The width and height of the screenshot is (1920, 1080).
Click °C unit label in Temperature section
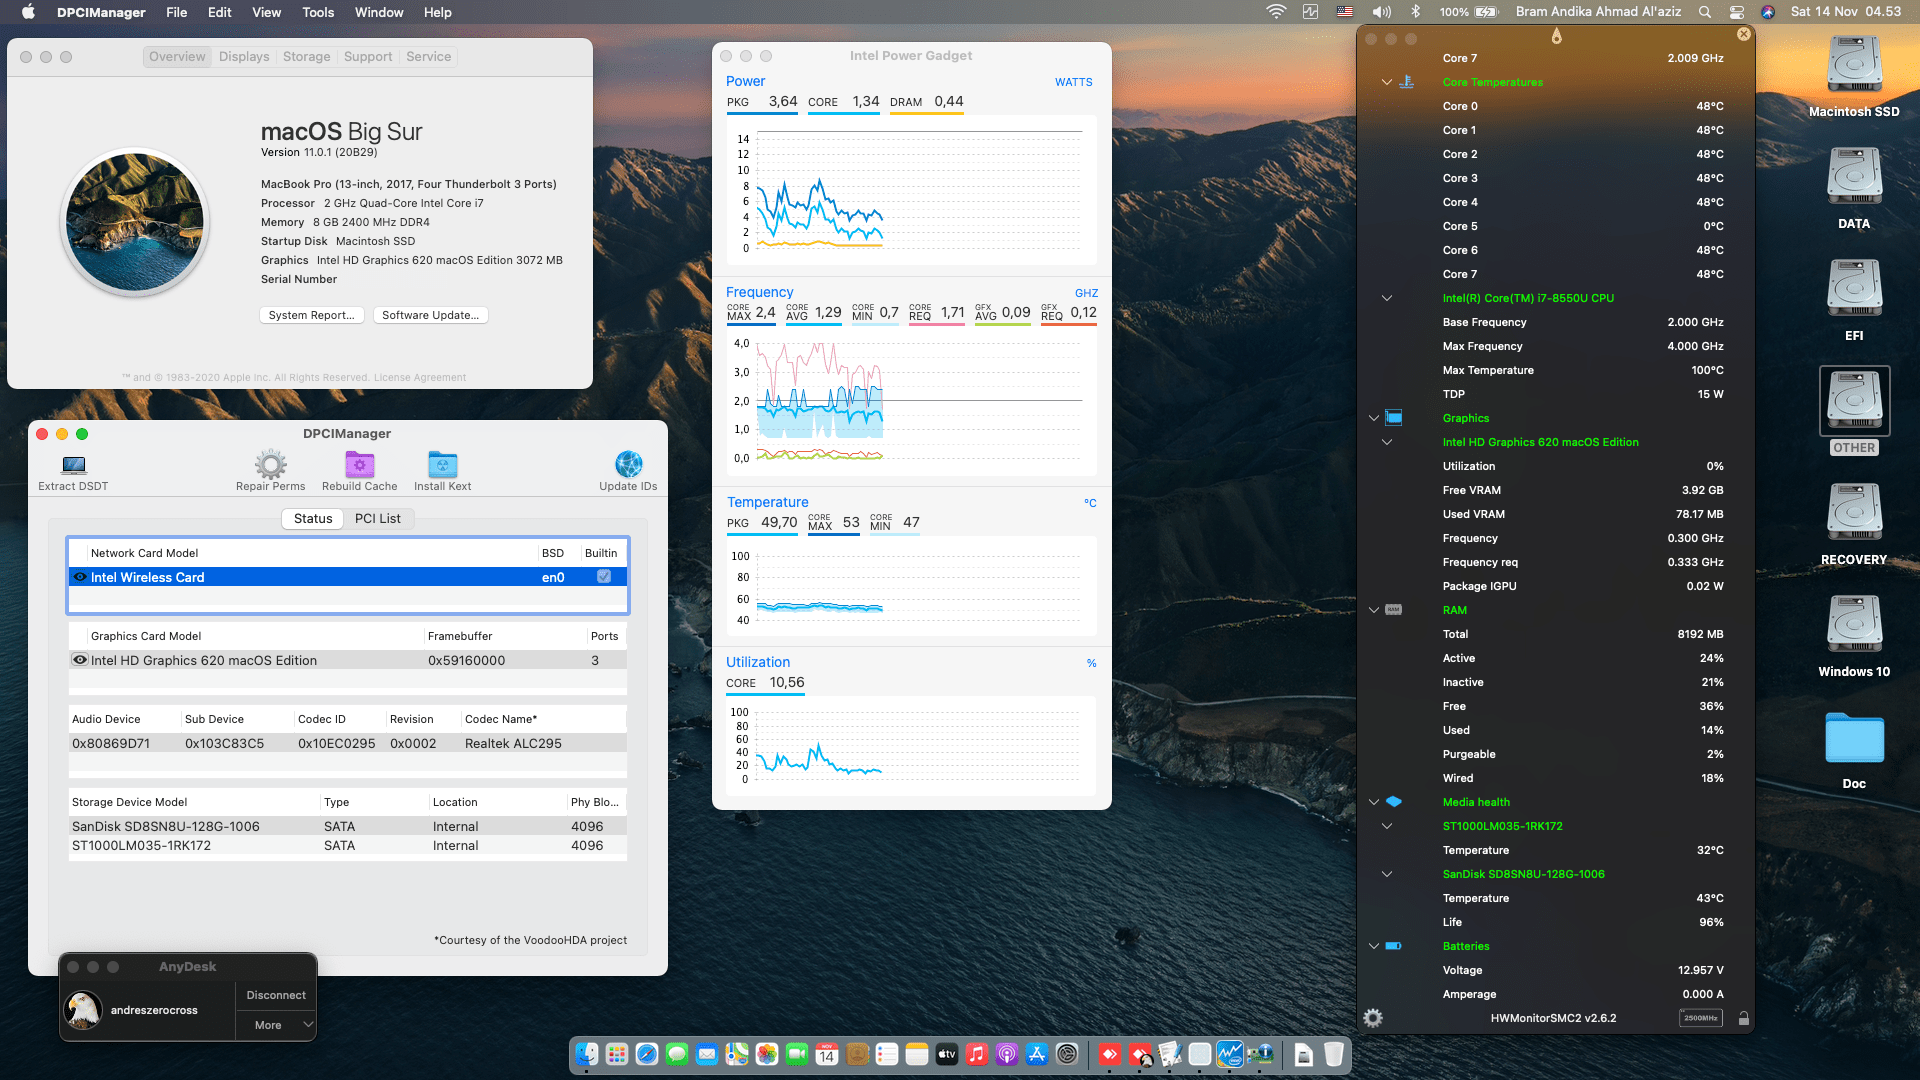click(x=1090, y=503)
